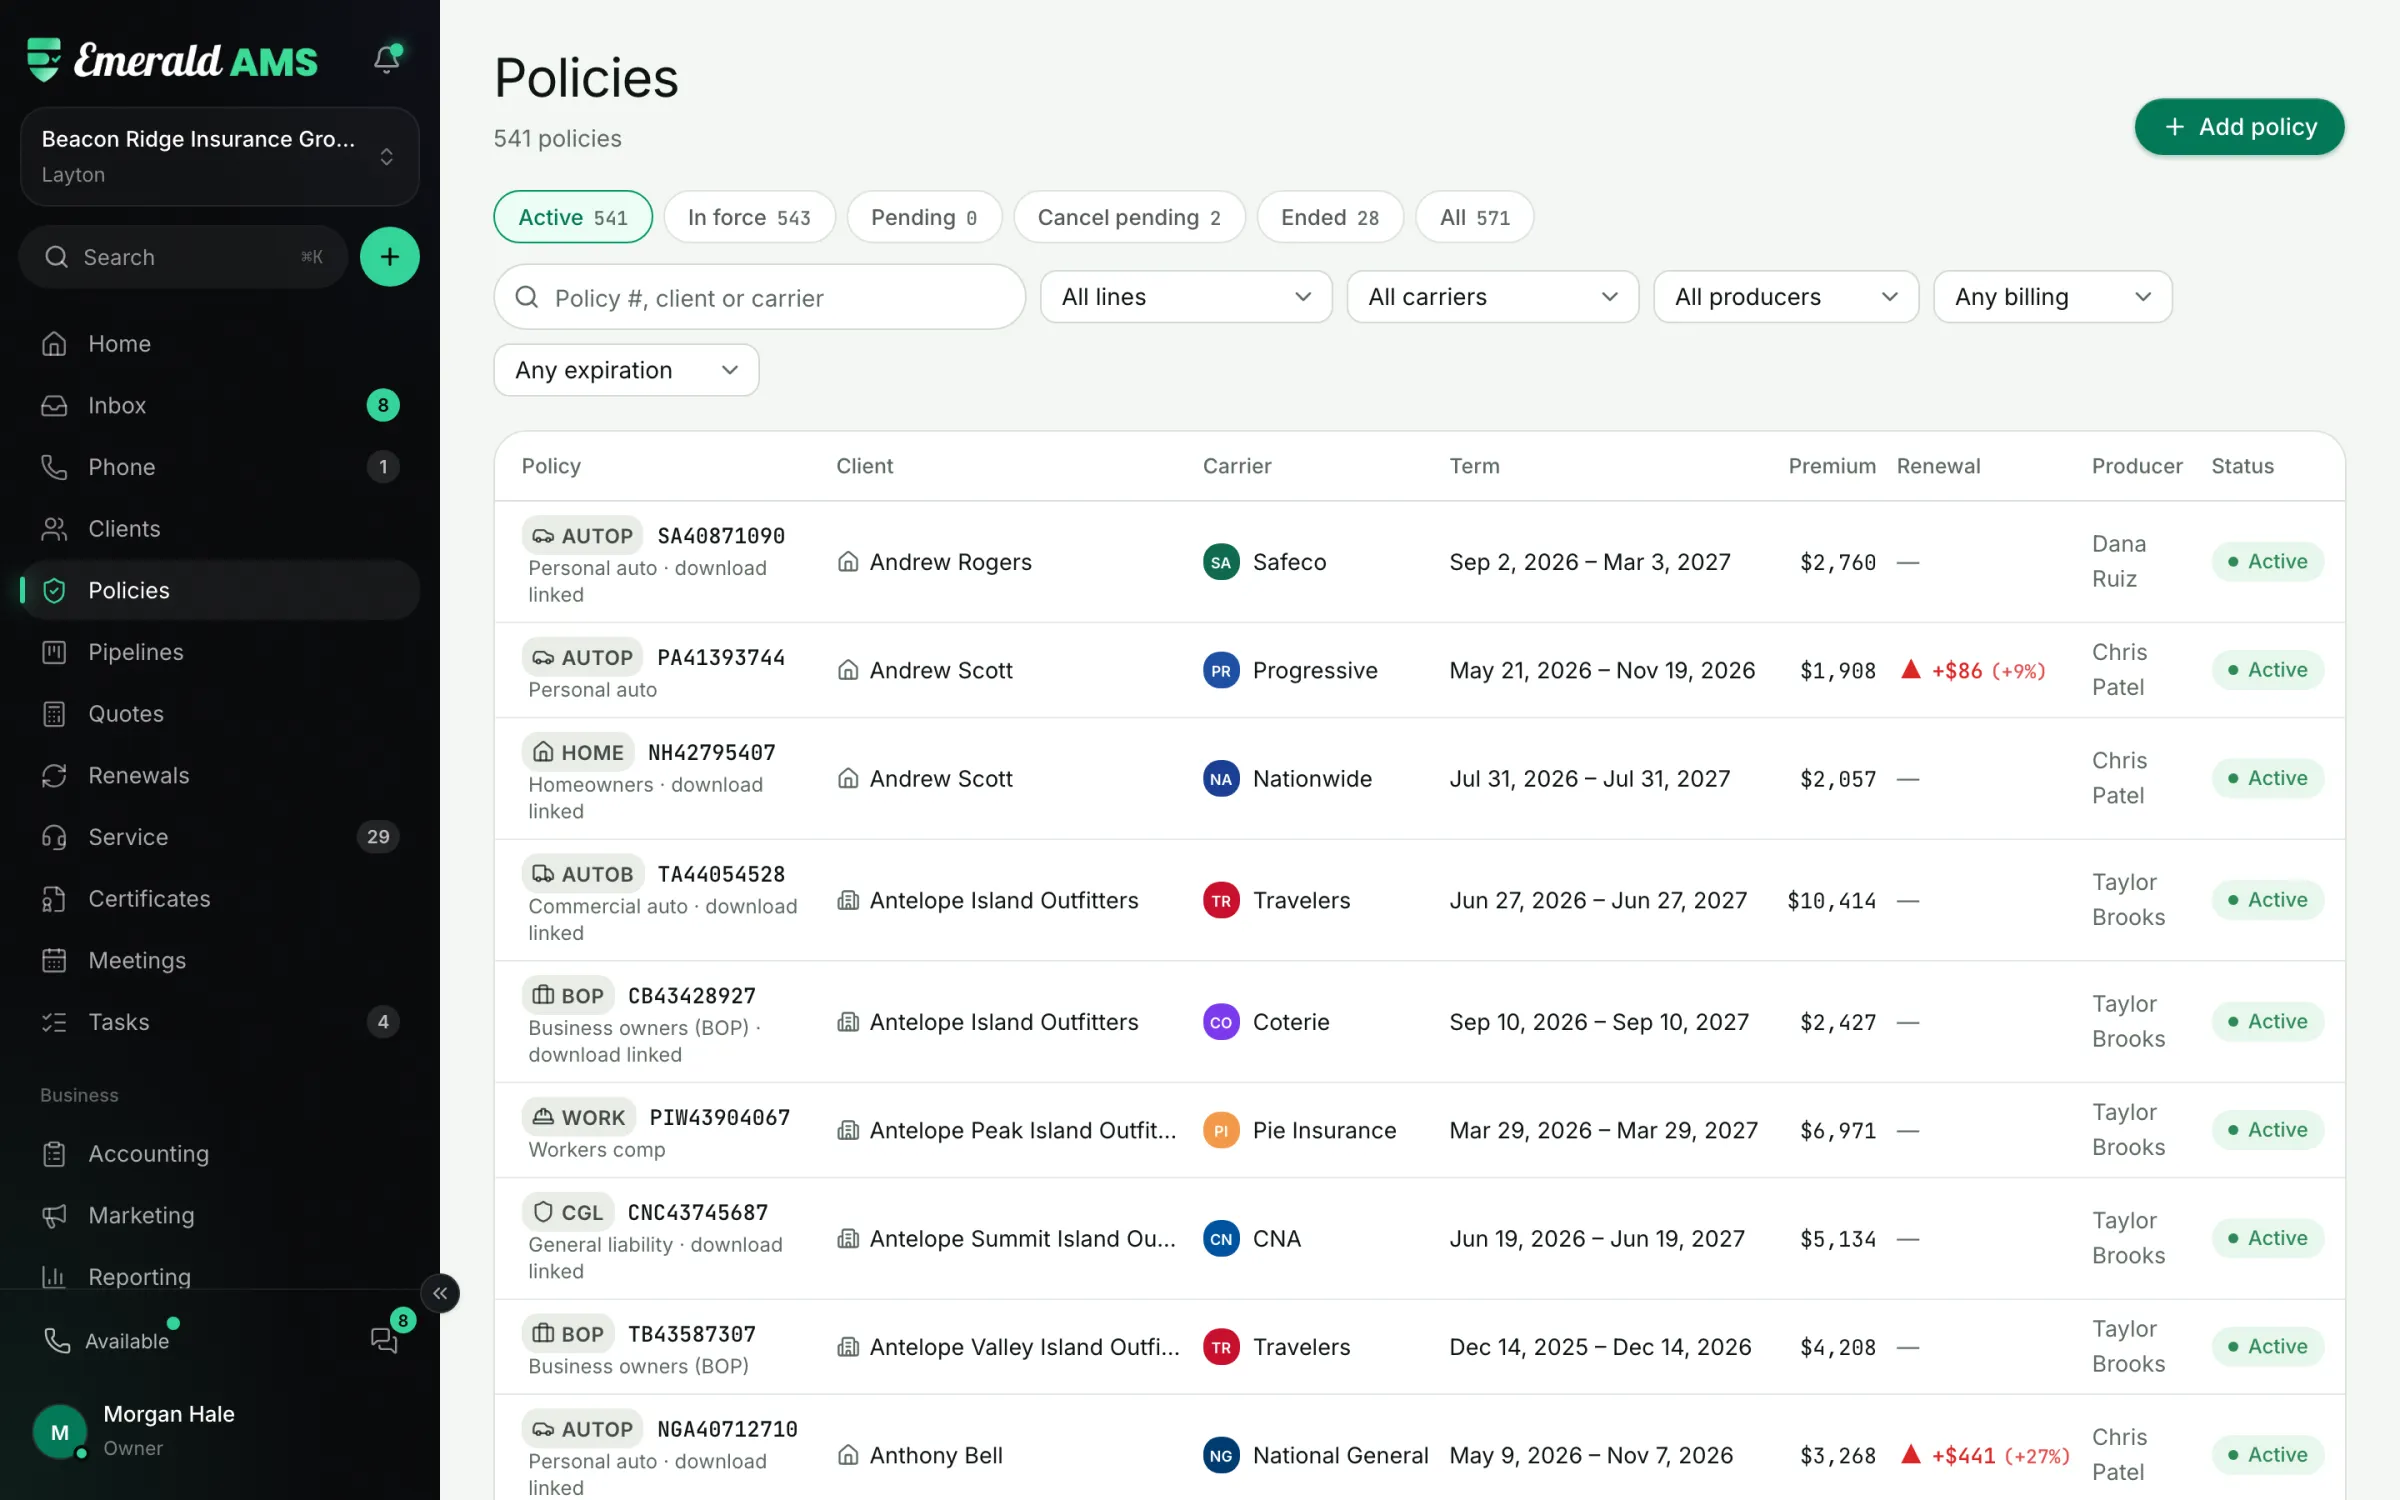Screen dimensions: 2400x1500
Task: Click the Available phone status icon
Action: click(57, 1341)
